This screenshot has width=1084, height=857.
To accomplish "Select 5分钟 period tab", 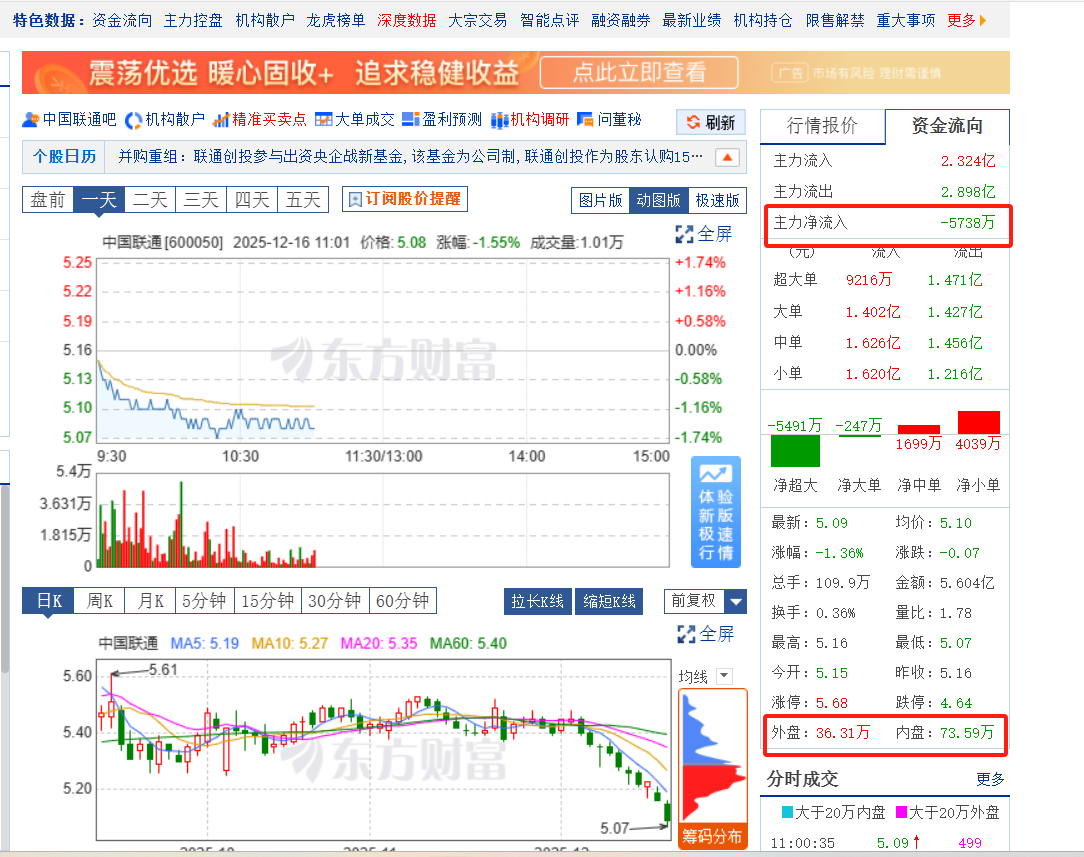I will [x=205, y=601].
